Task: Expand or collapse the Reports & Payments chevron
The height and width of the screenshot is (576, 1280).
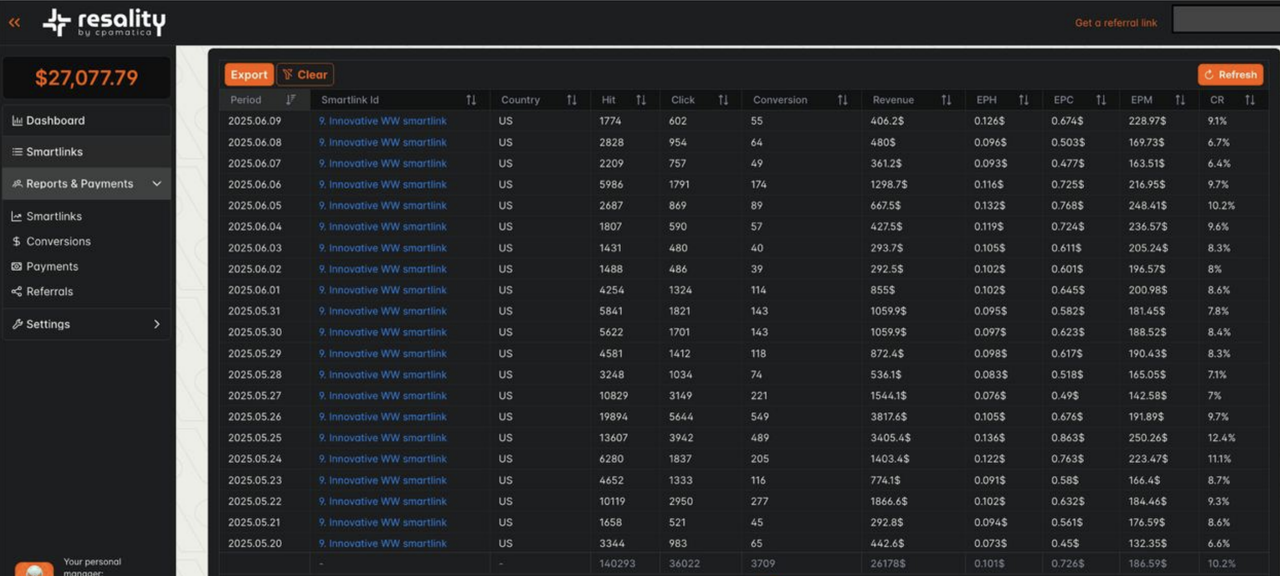Action: (x=157, y=184)
